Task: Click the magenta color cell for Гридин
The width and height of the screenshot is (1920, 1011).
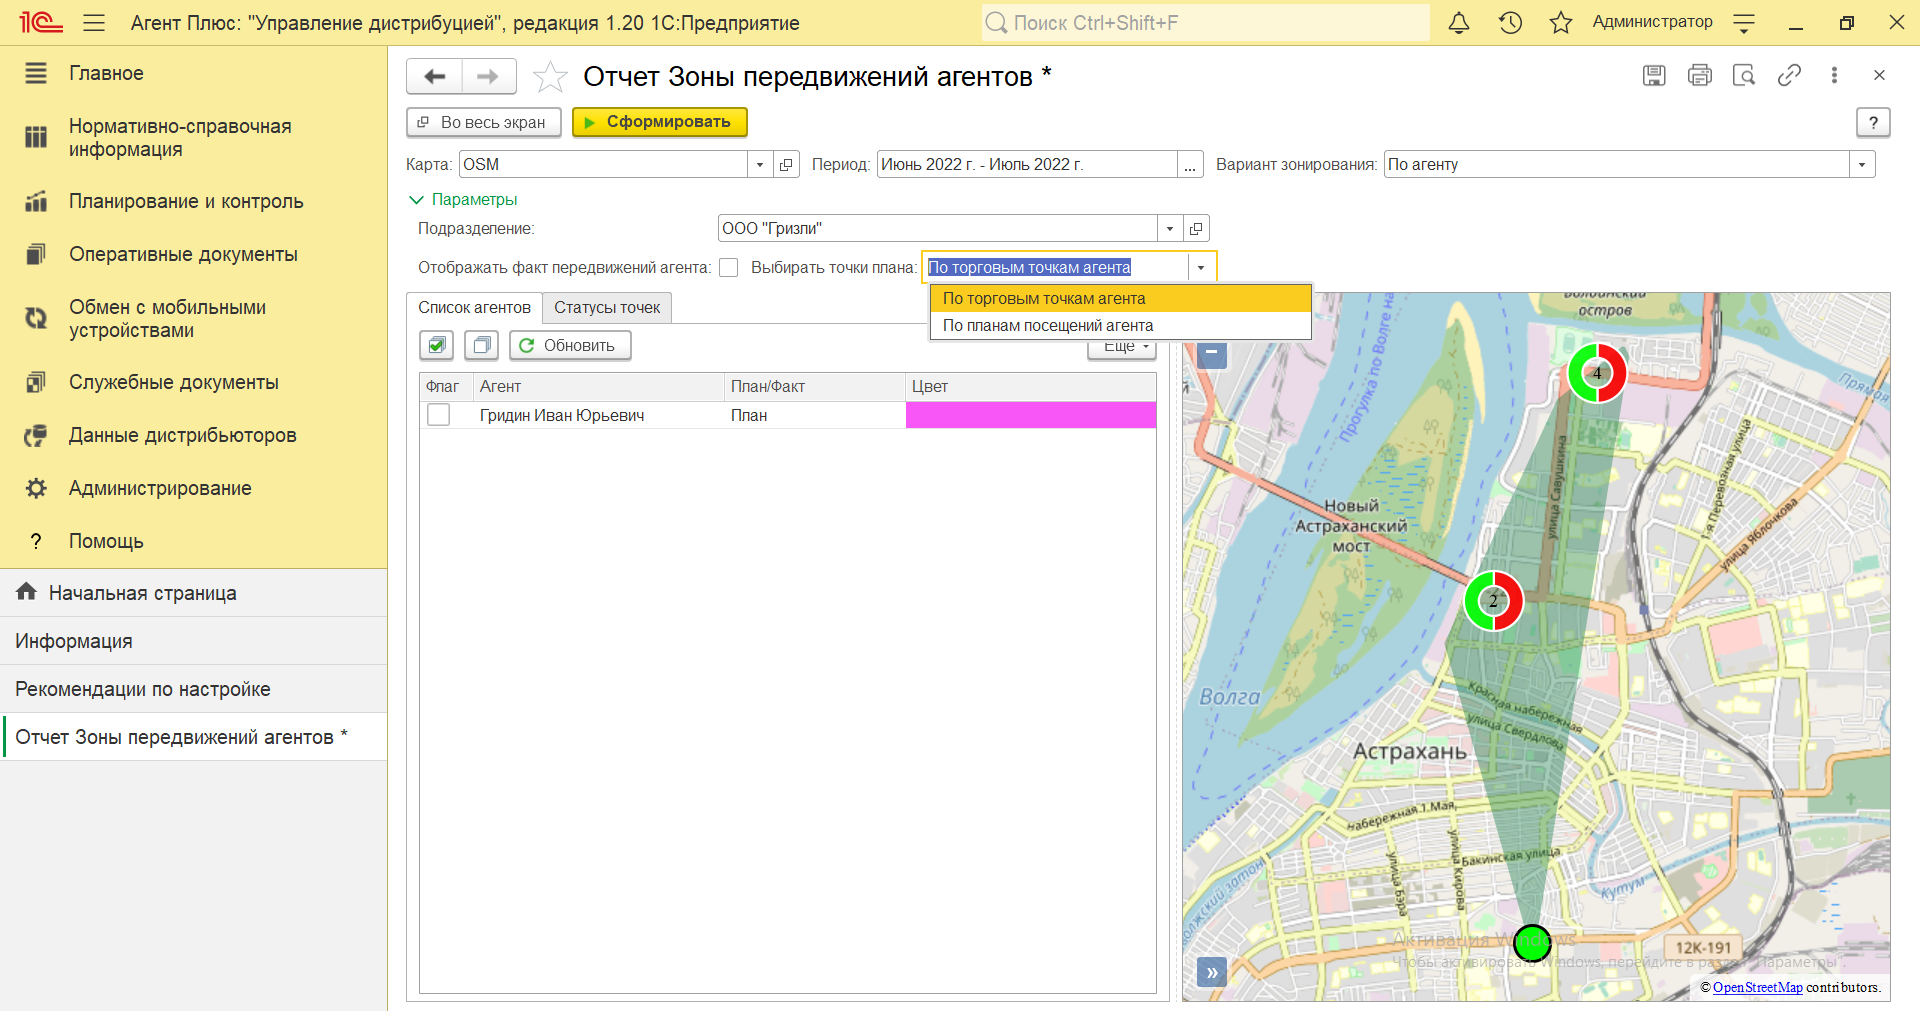Action: coord(1031,415)
